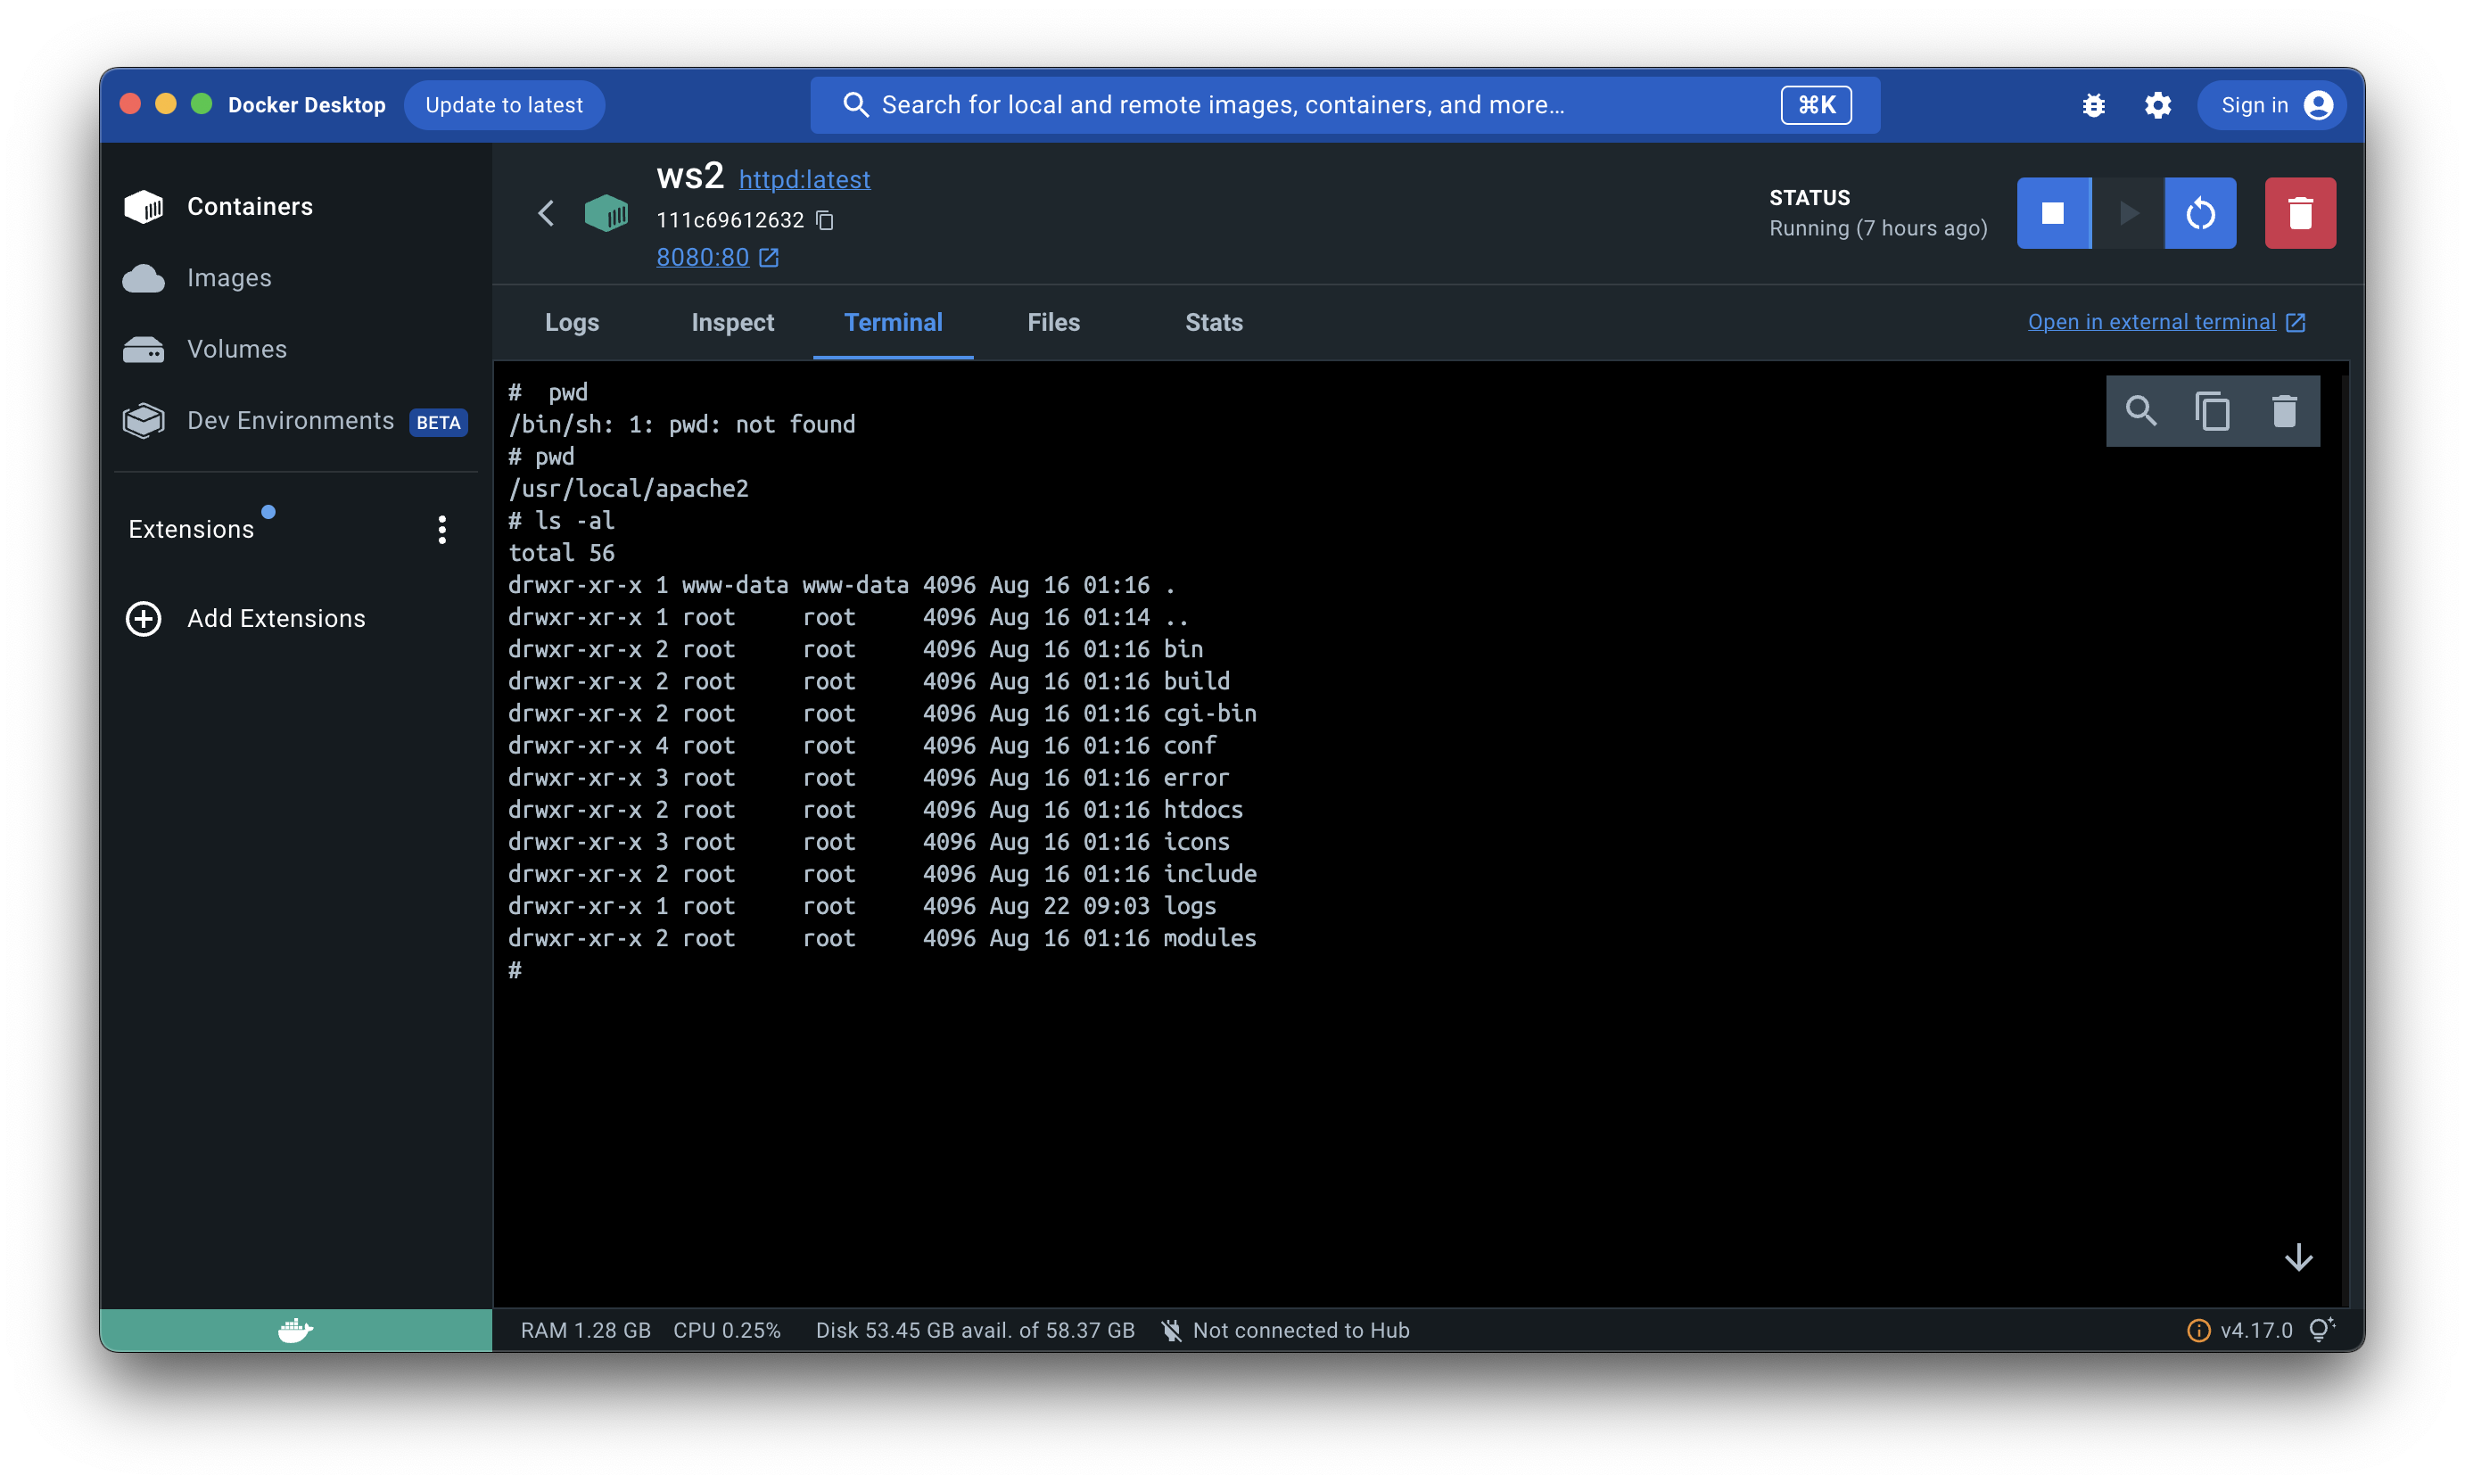
Task: Search within the terminal output
Action: [2140, 411]
